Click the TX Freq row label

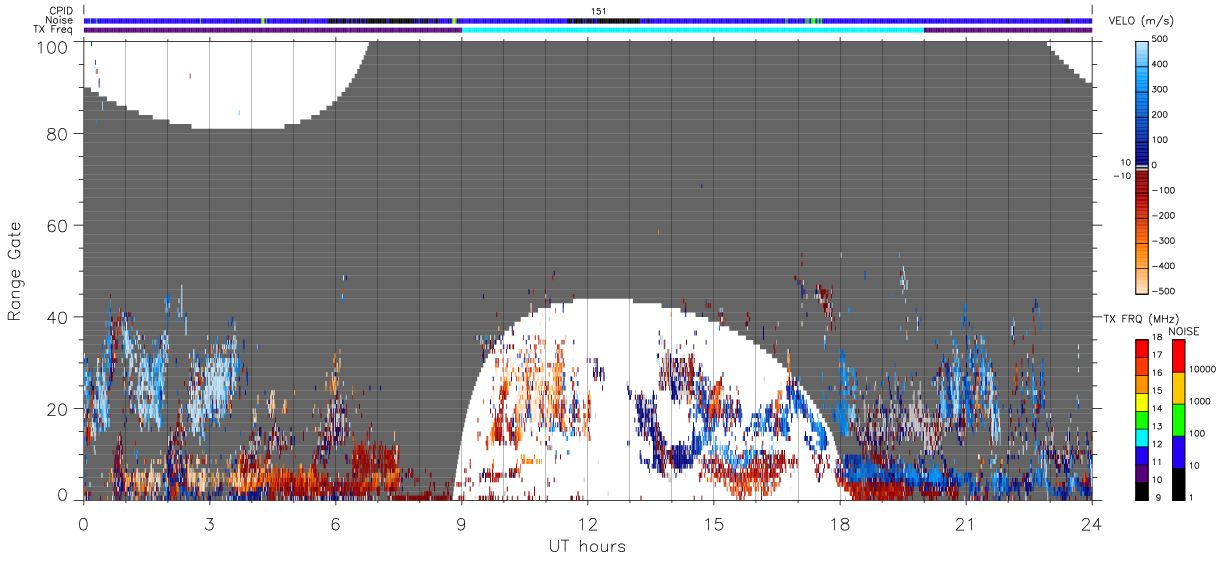pyautogui.click(x=53, y=29)
